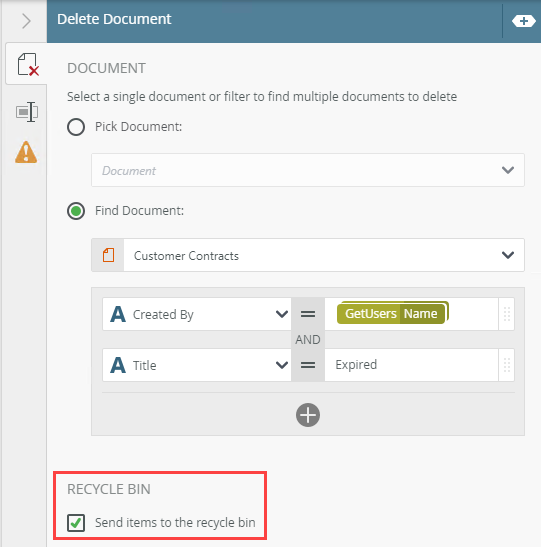
Task: Click Created By row drag handle
Action: (x=507, y=314)
